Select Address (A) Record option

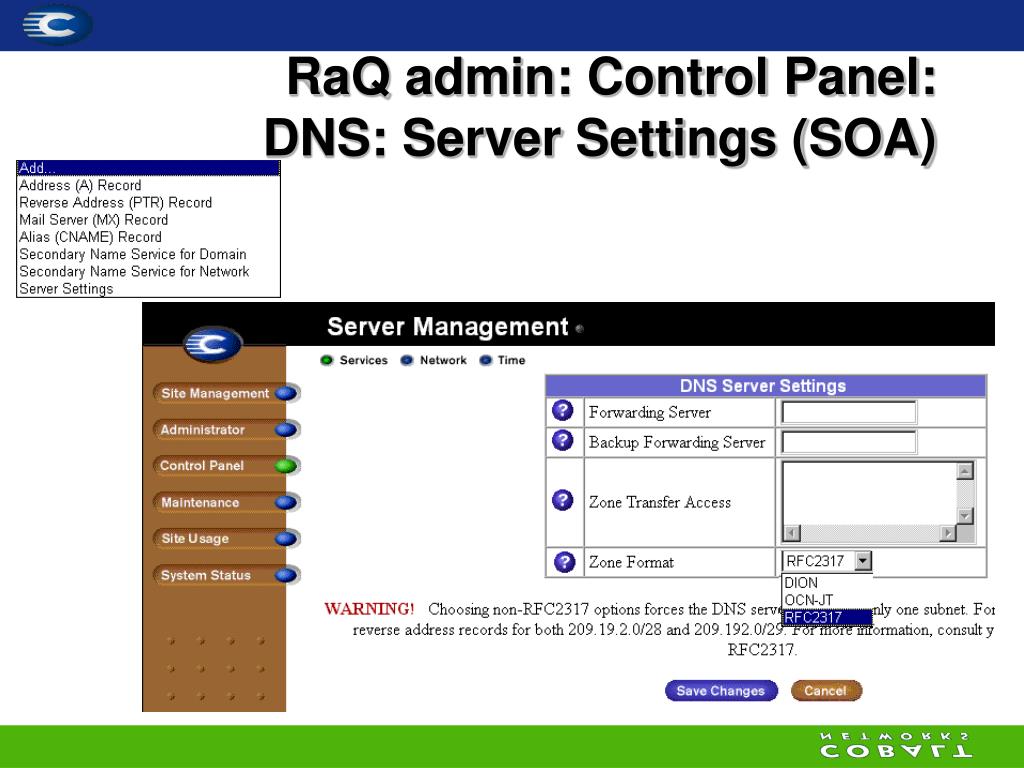(148, 185)
